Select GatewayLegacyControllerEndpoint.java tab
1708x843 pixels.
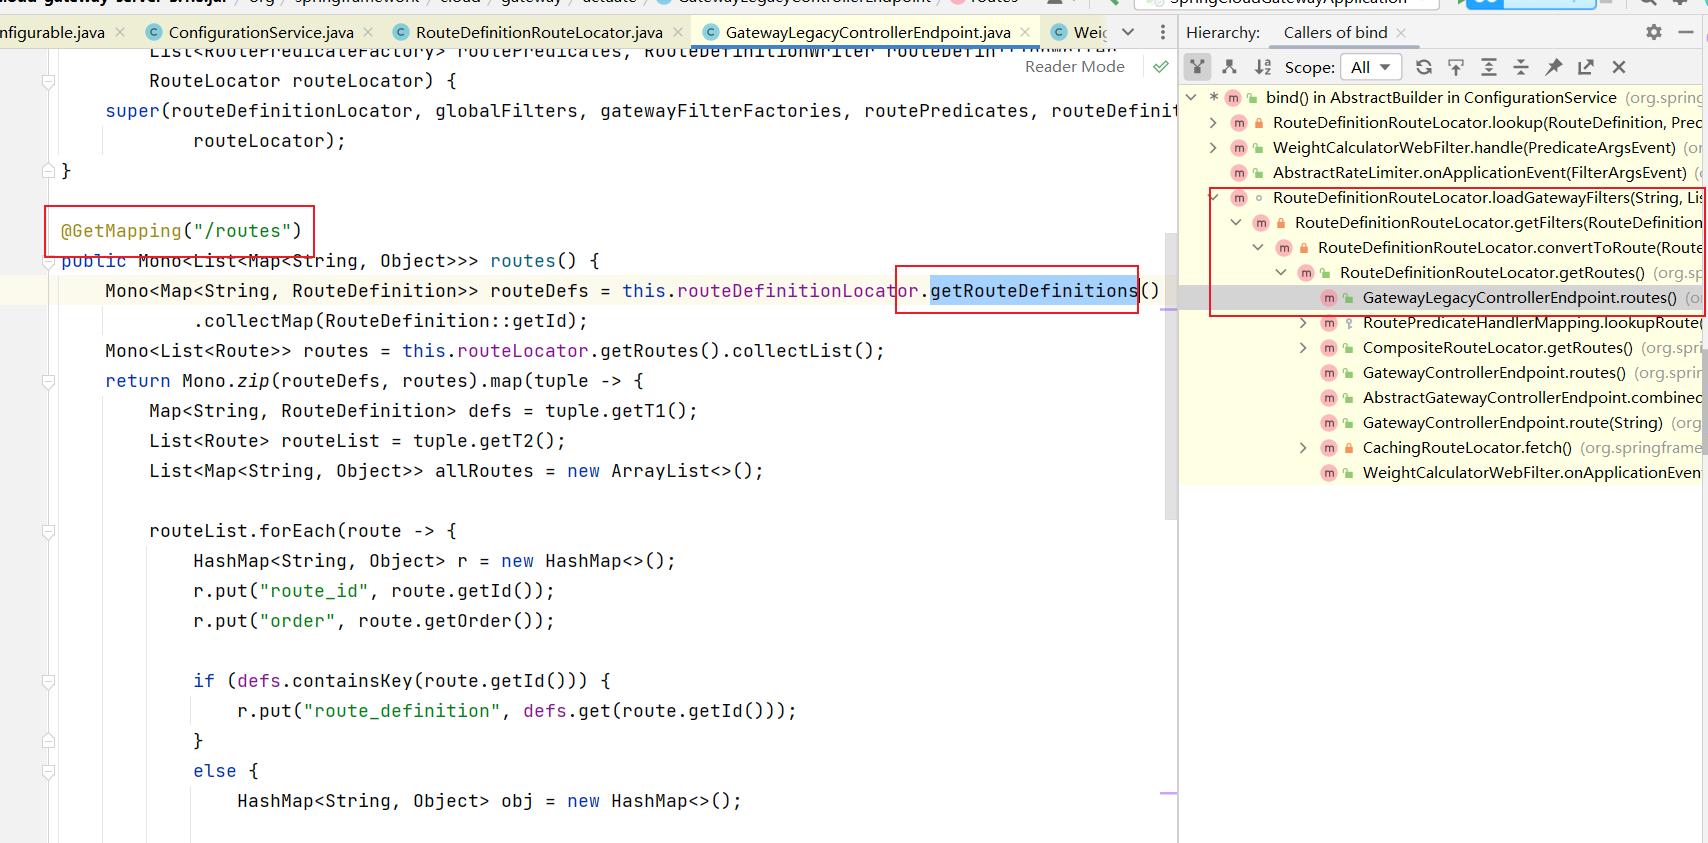tap(867, 32)
